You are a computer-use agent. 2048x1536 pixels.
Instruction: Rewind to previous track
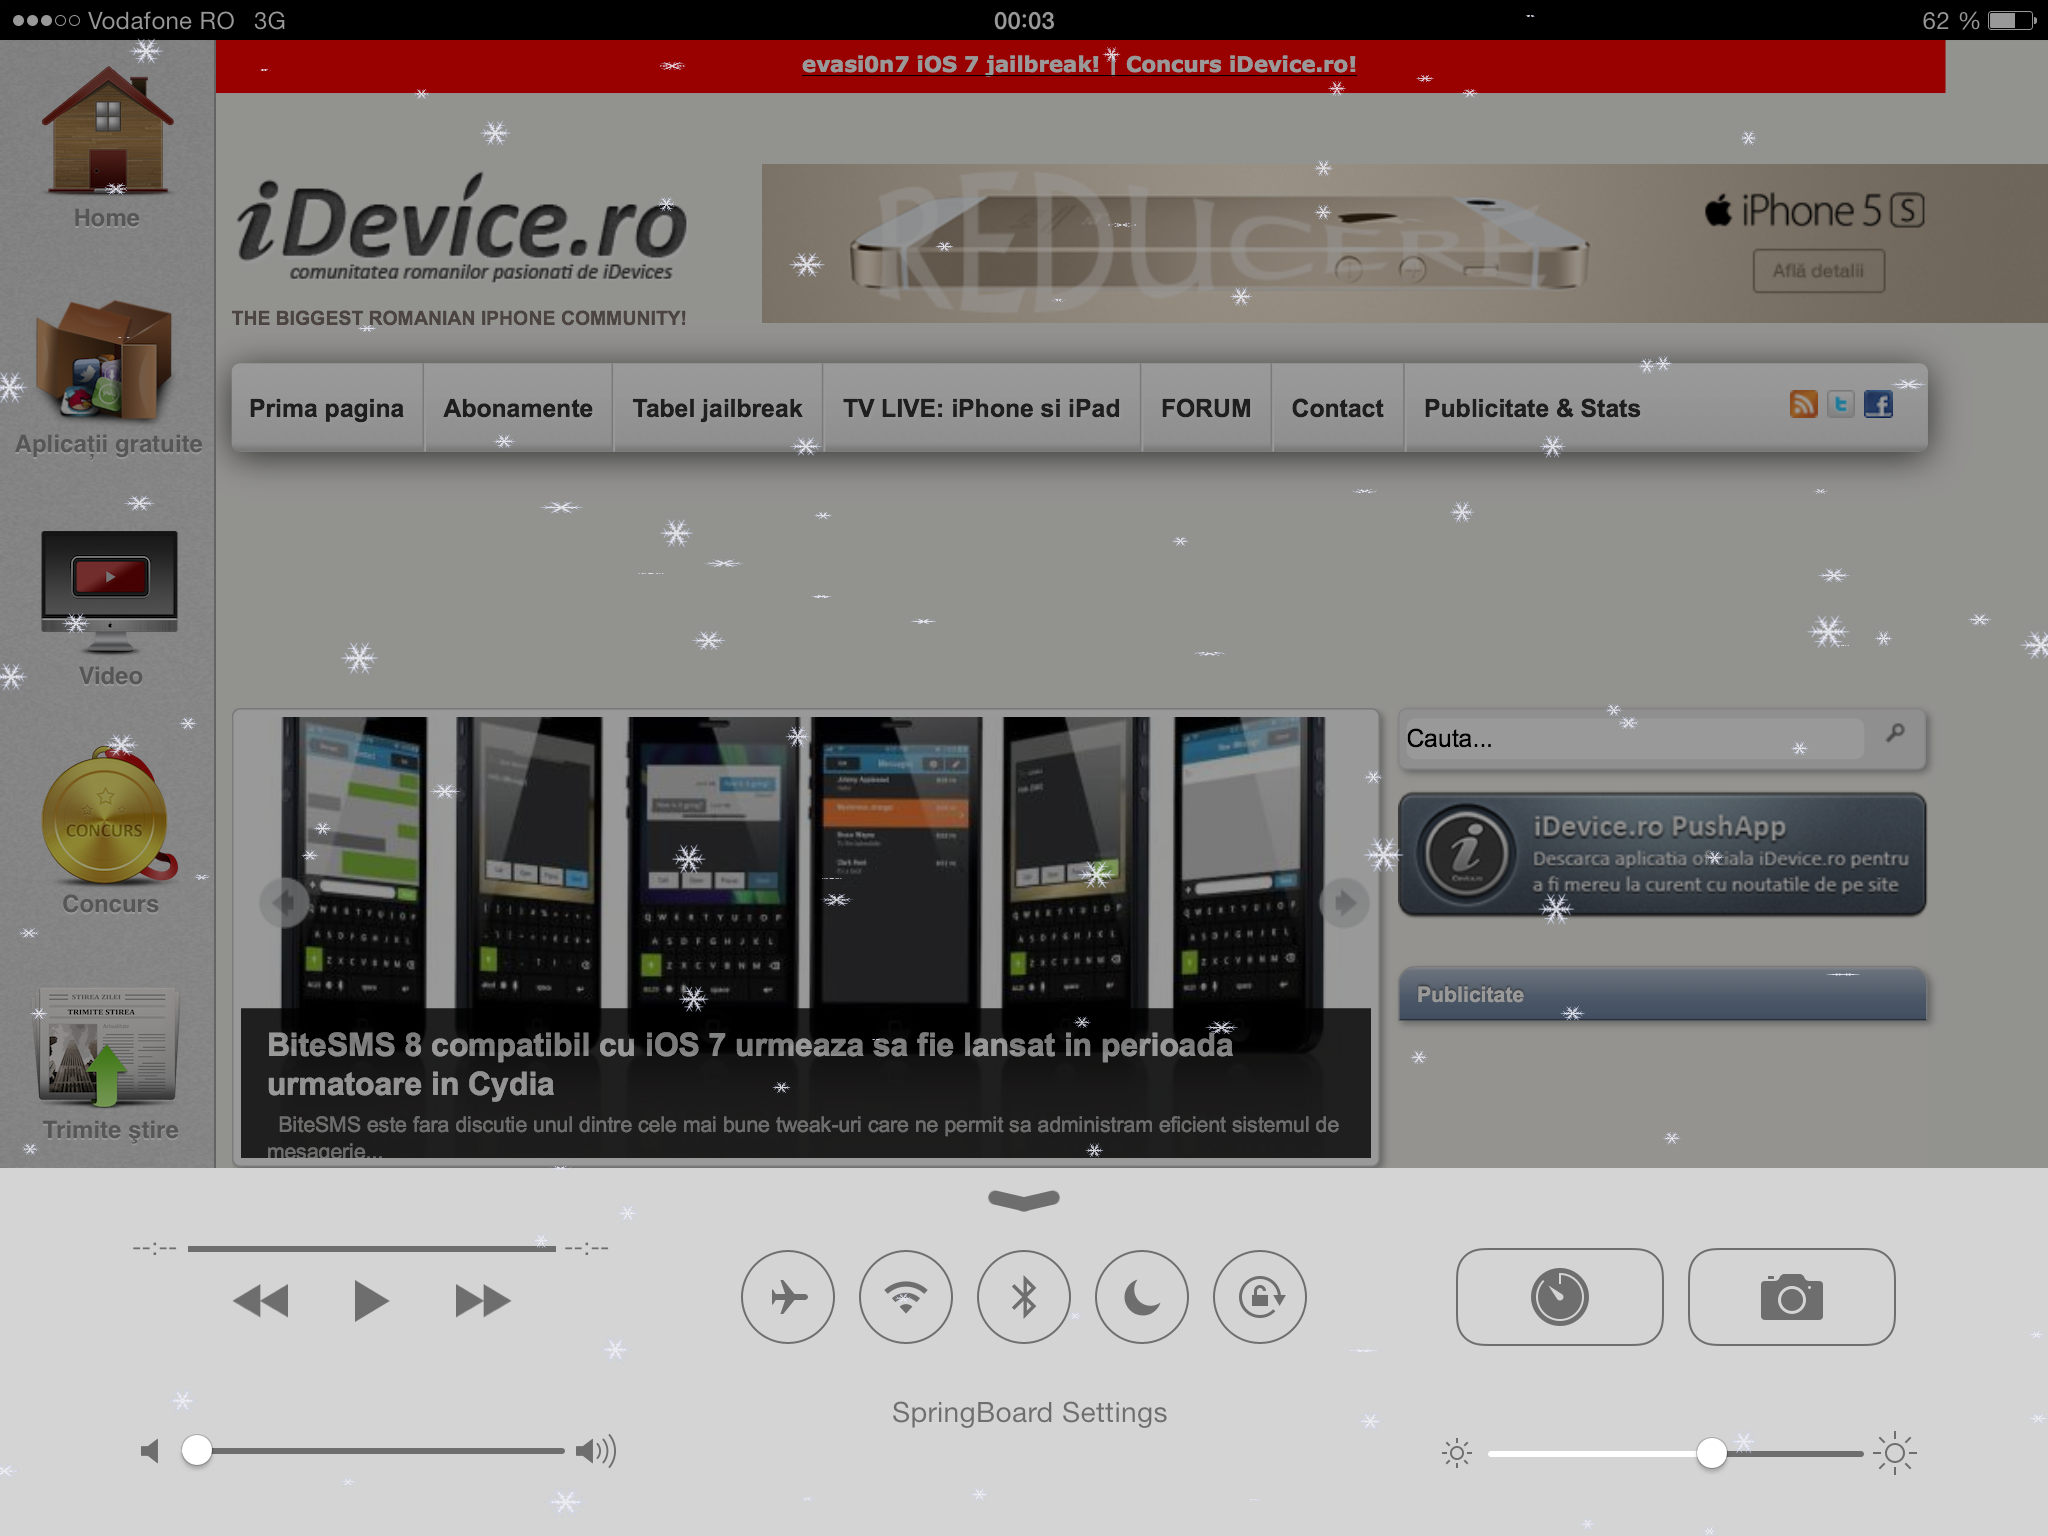point(261,1301)
